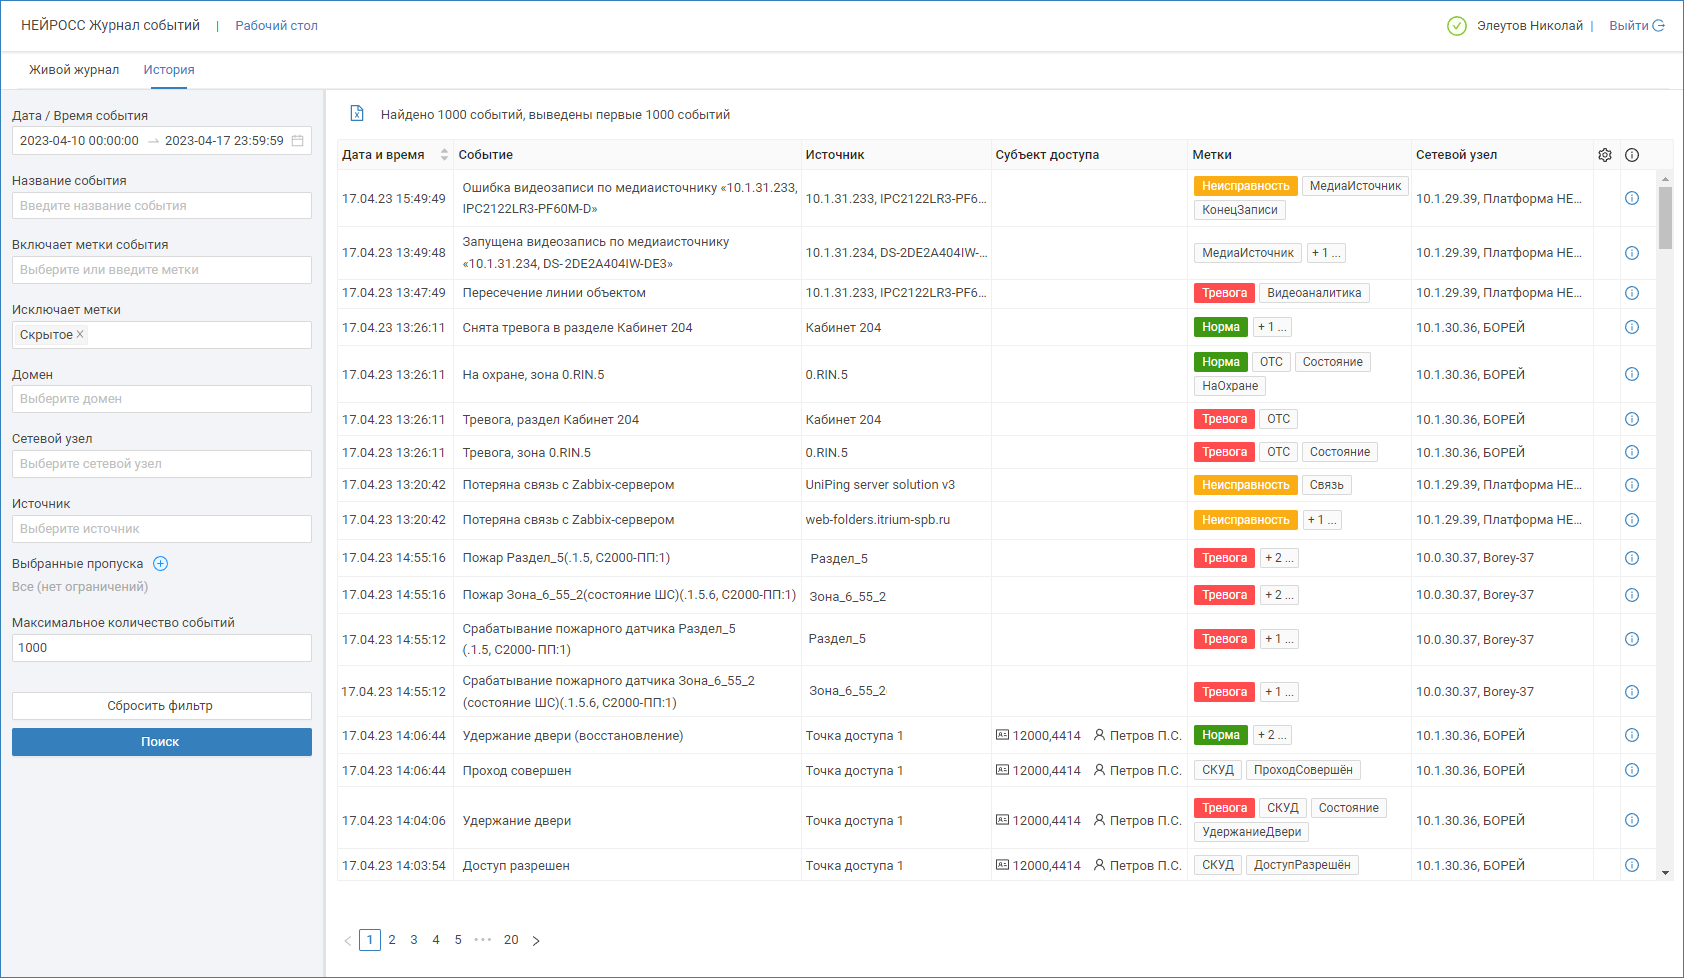Click info icon in the table header
Screen dimensions: 1684x978
(x=1632, y=155)
